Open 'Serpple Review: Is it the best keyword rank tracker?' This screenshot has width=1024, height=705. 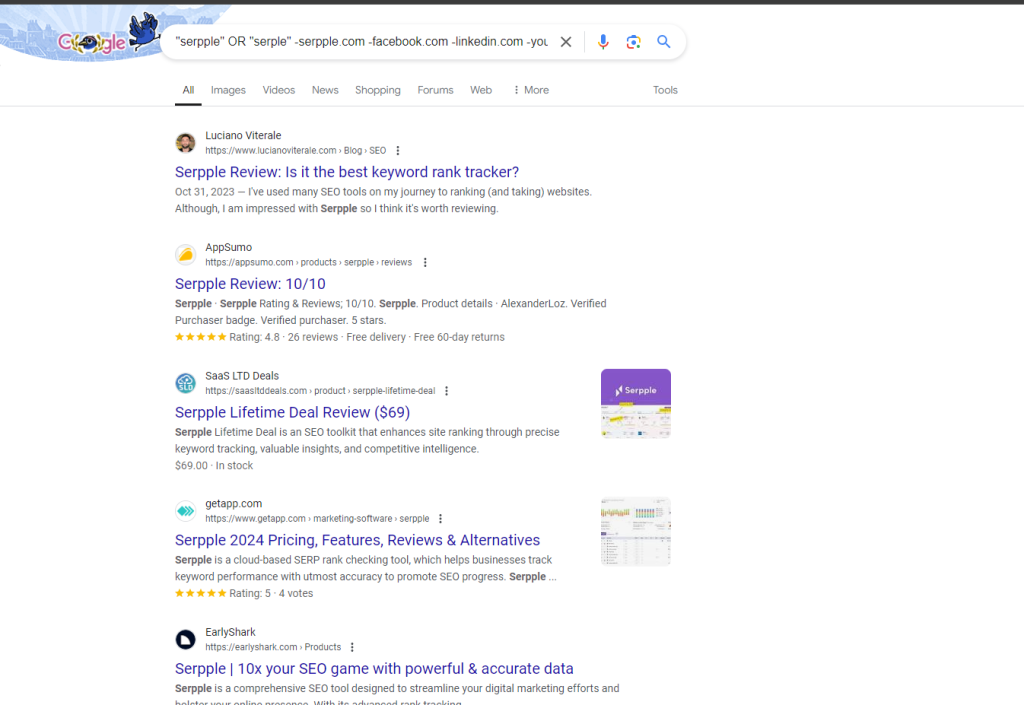347,172
